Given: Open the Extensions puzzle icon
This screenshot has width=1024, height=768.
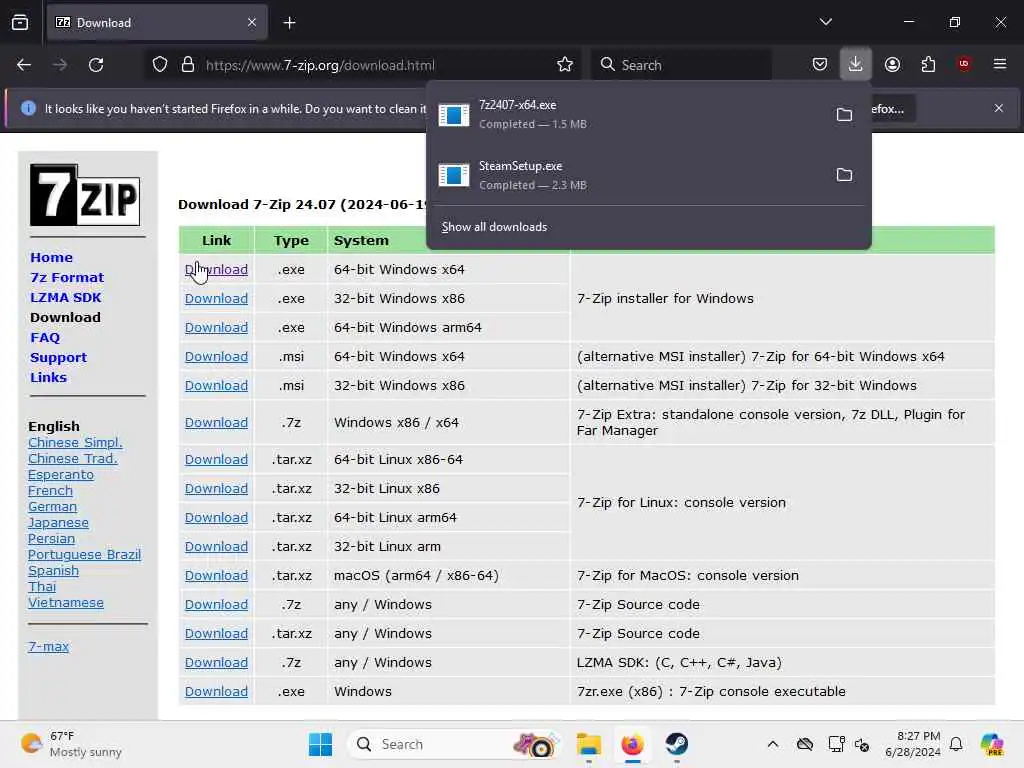Looking at the screenshot, I should click(x=928, y=65).
